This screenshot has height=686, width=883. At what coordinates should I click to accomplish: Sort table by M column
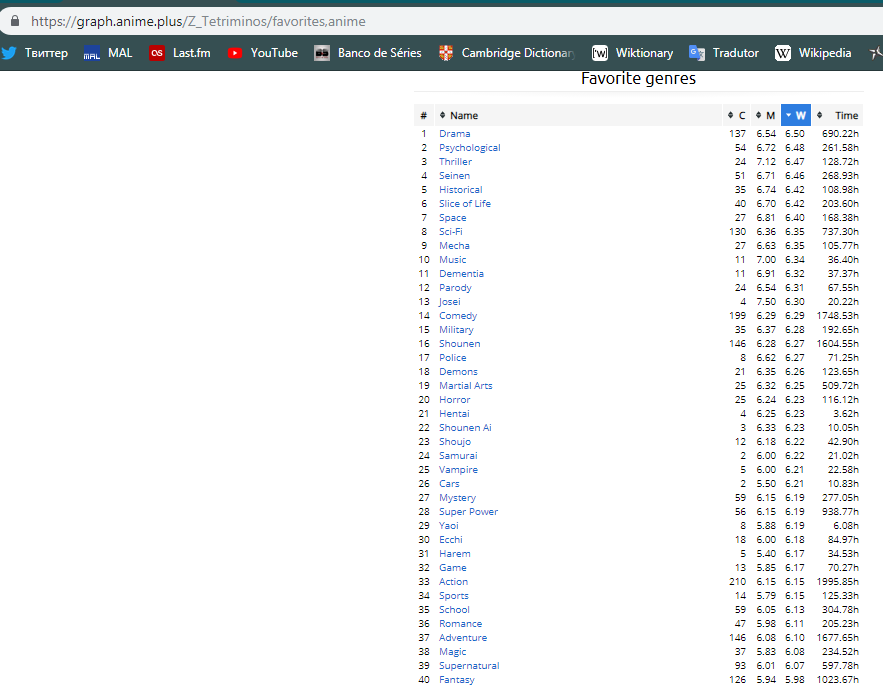tap(766, 115)
